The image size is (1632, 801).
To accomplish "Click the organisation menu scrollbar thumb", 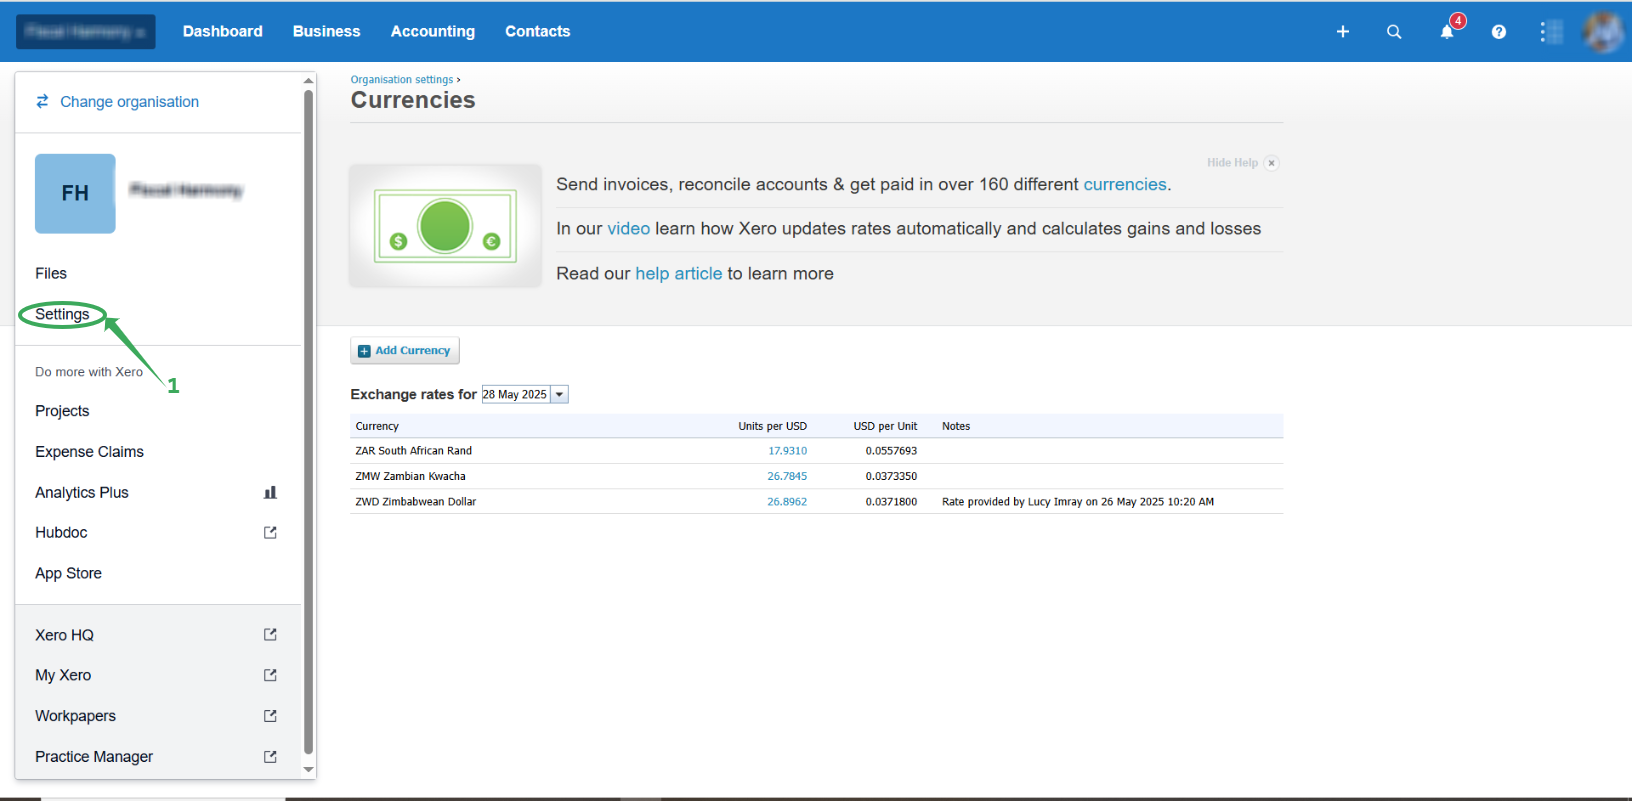I will pos(308,421).
